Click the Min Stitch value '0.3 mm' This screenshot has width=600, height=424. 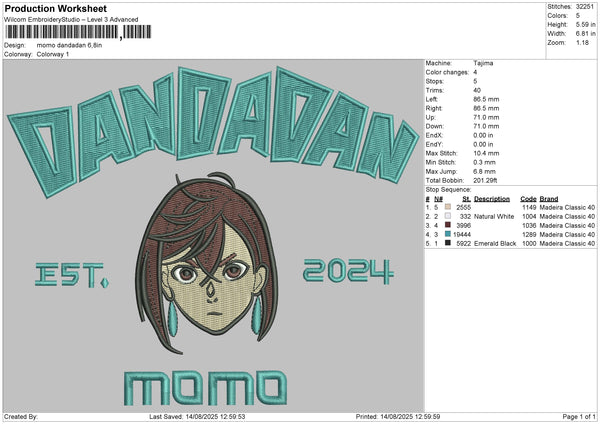tap(485, 162)
